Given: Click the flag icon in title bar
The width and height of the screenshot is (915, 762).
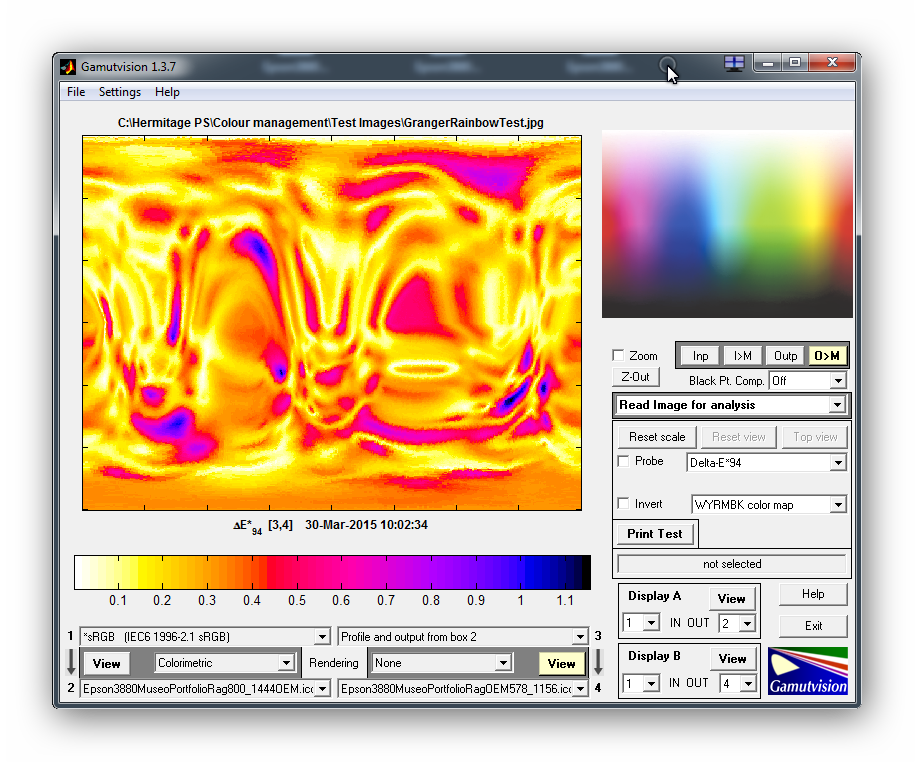Looking at the screenshot, I should (734, 63).
